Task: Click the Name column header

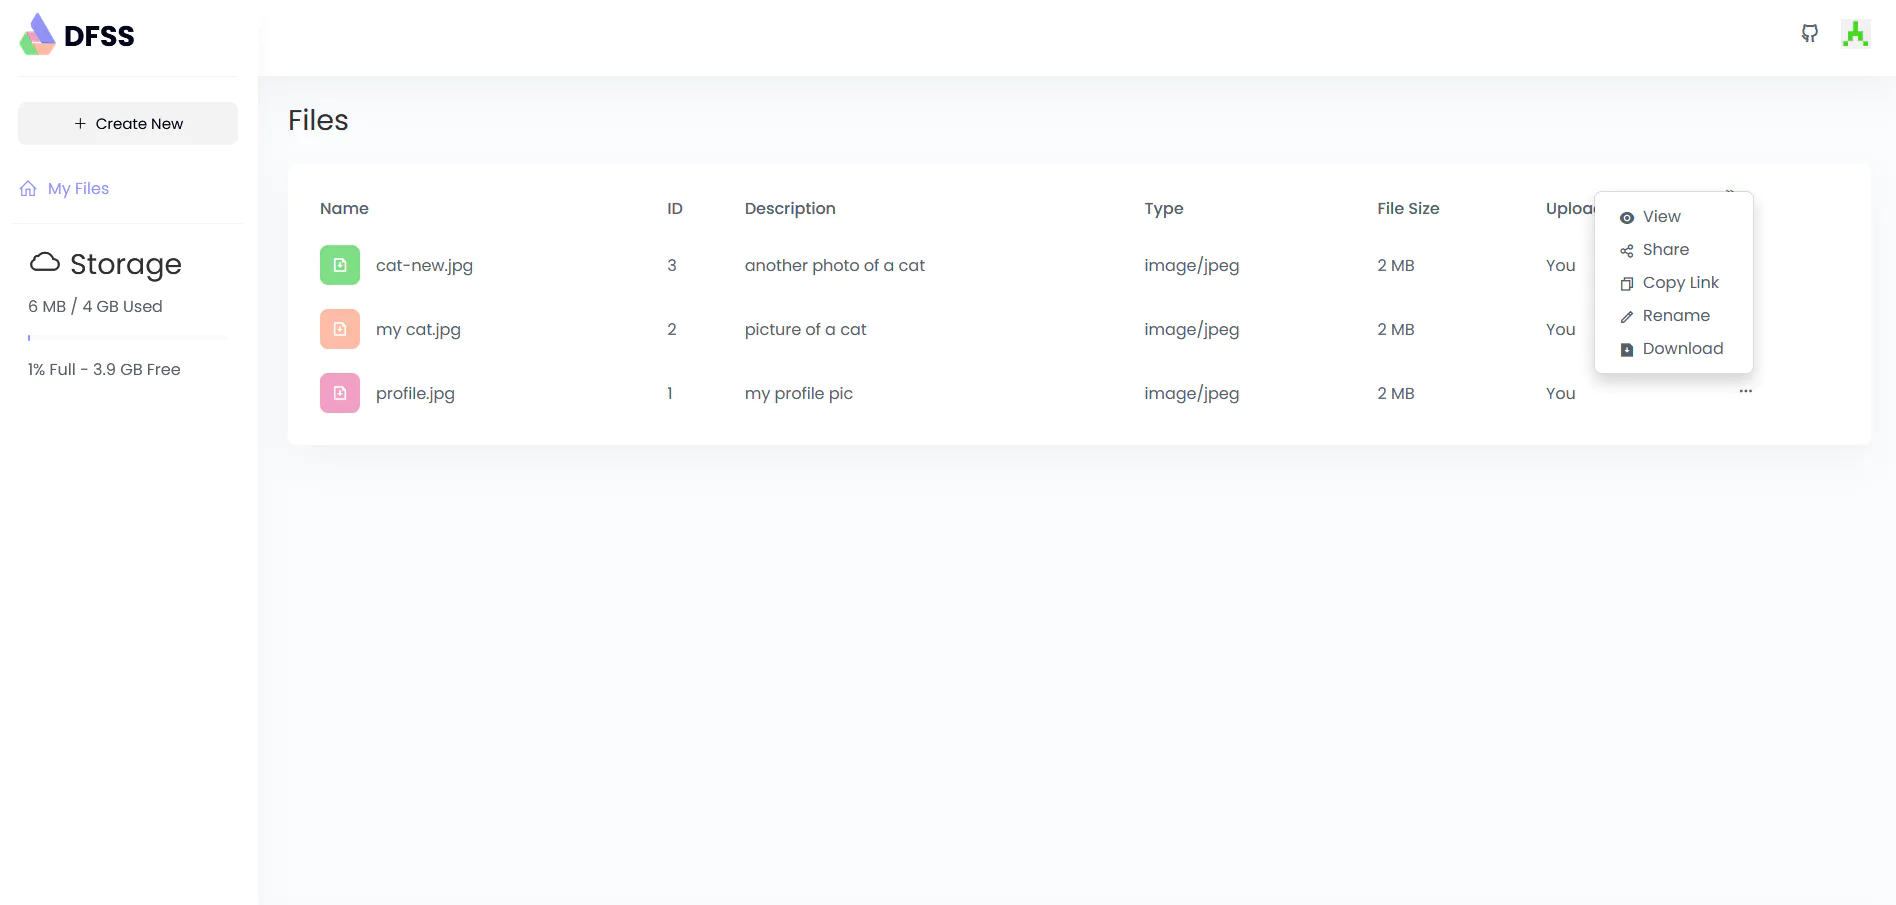Action: 344,208
